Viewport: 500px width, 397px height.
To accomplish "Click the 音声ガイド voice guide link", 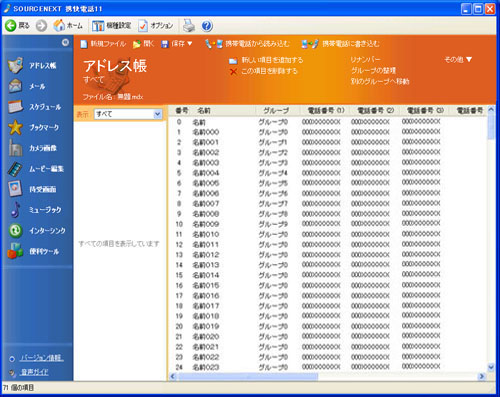I will coord(34,372).
